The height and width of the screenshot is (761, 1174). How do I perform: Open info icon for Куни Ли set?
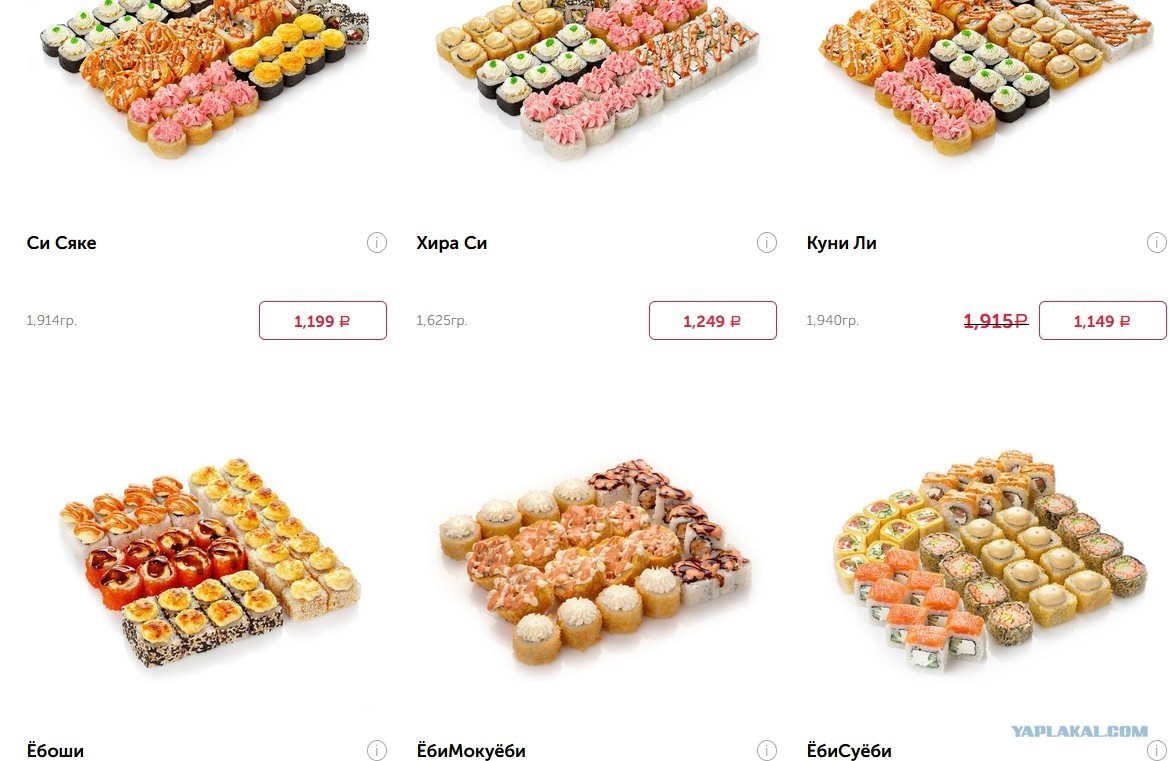(1157, 243)
